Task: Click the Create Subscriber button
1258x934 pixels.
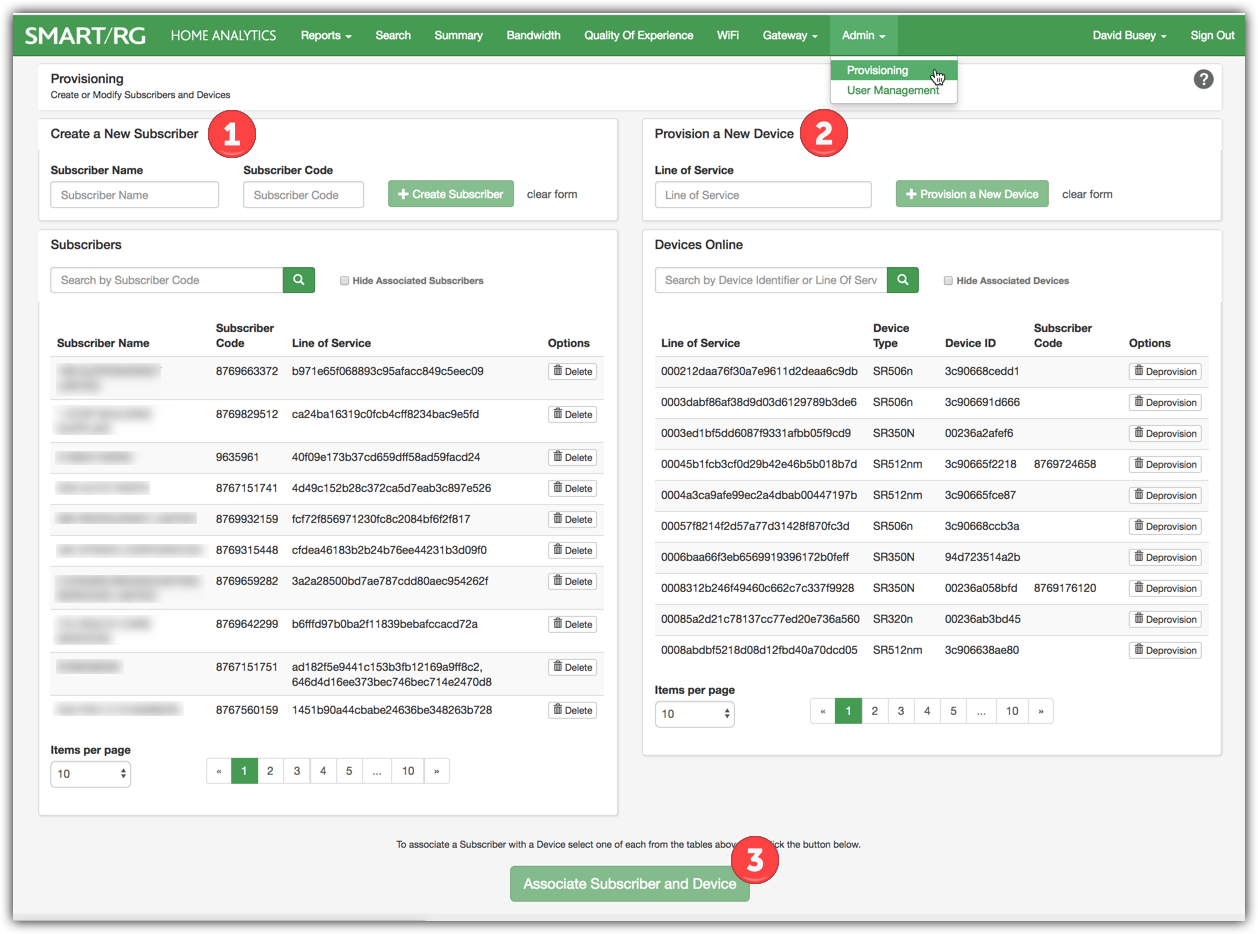Action: click(450, 194)
